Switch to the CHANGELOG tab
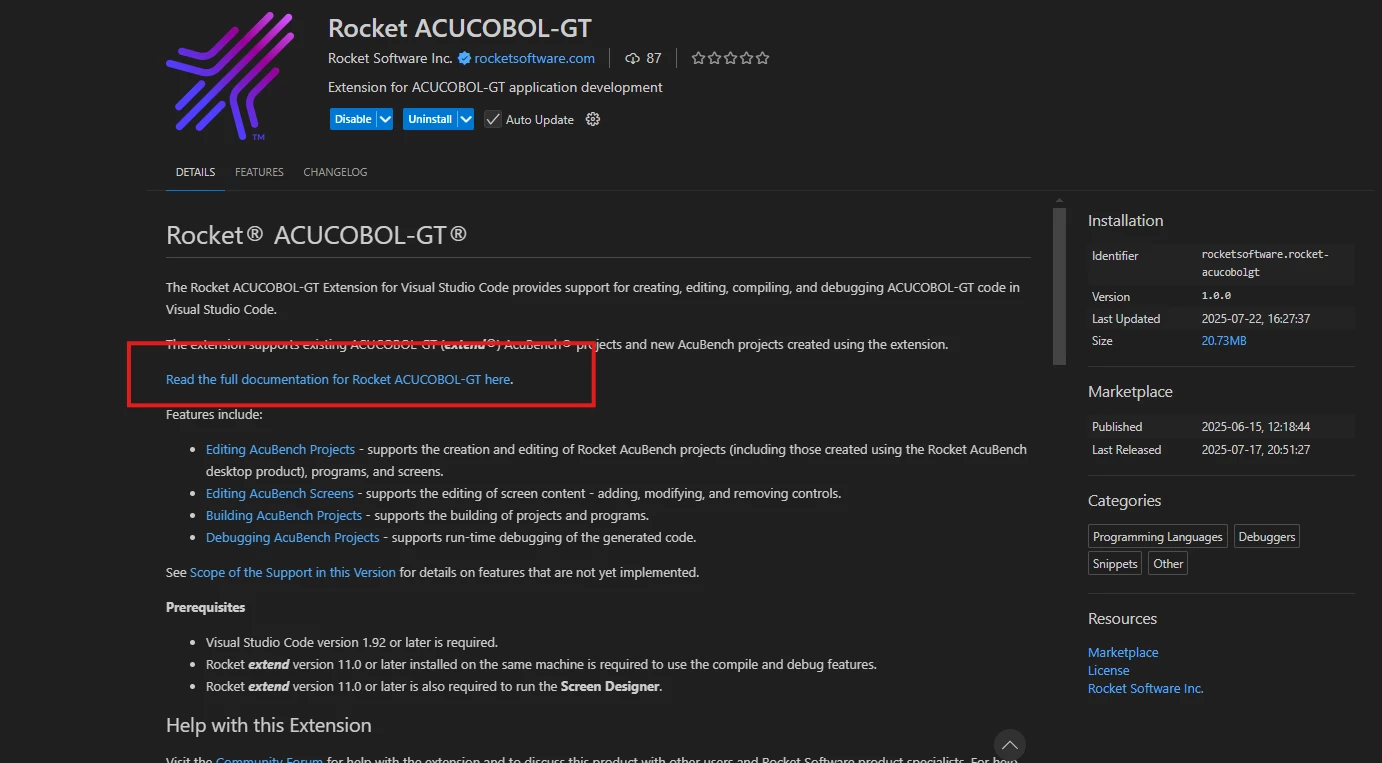 point(335,172)
